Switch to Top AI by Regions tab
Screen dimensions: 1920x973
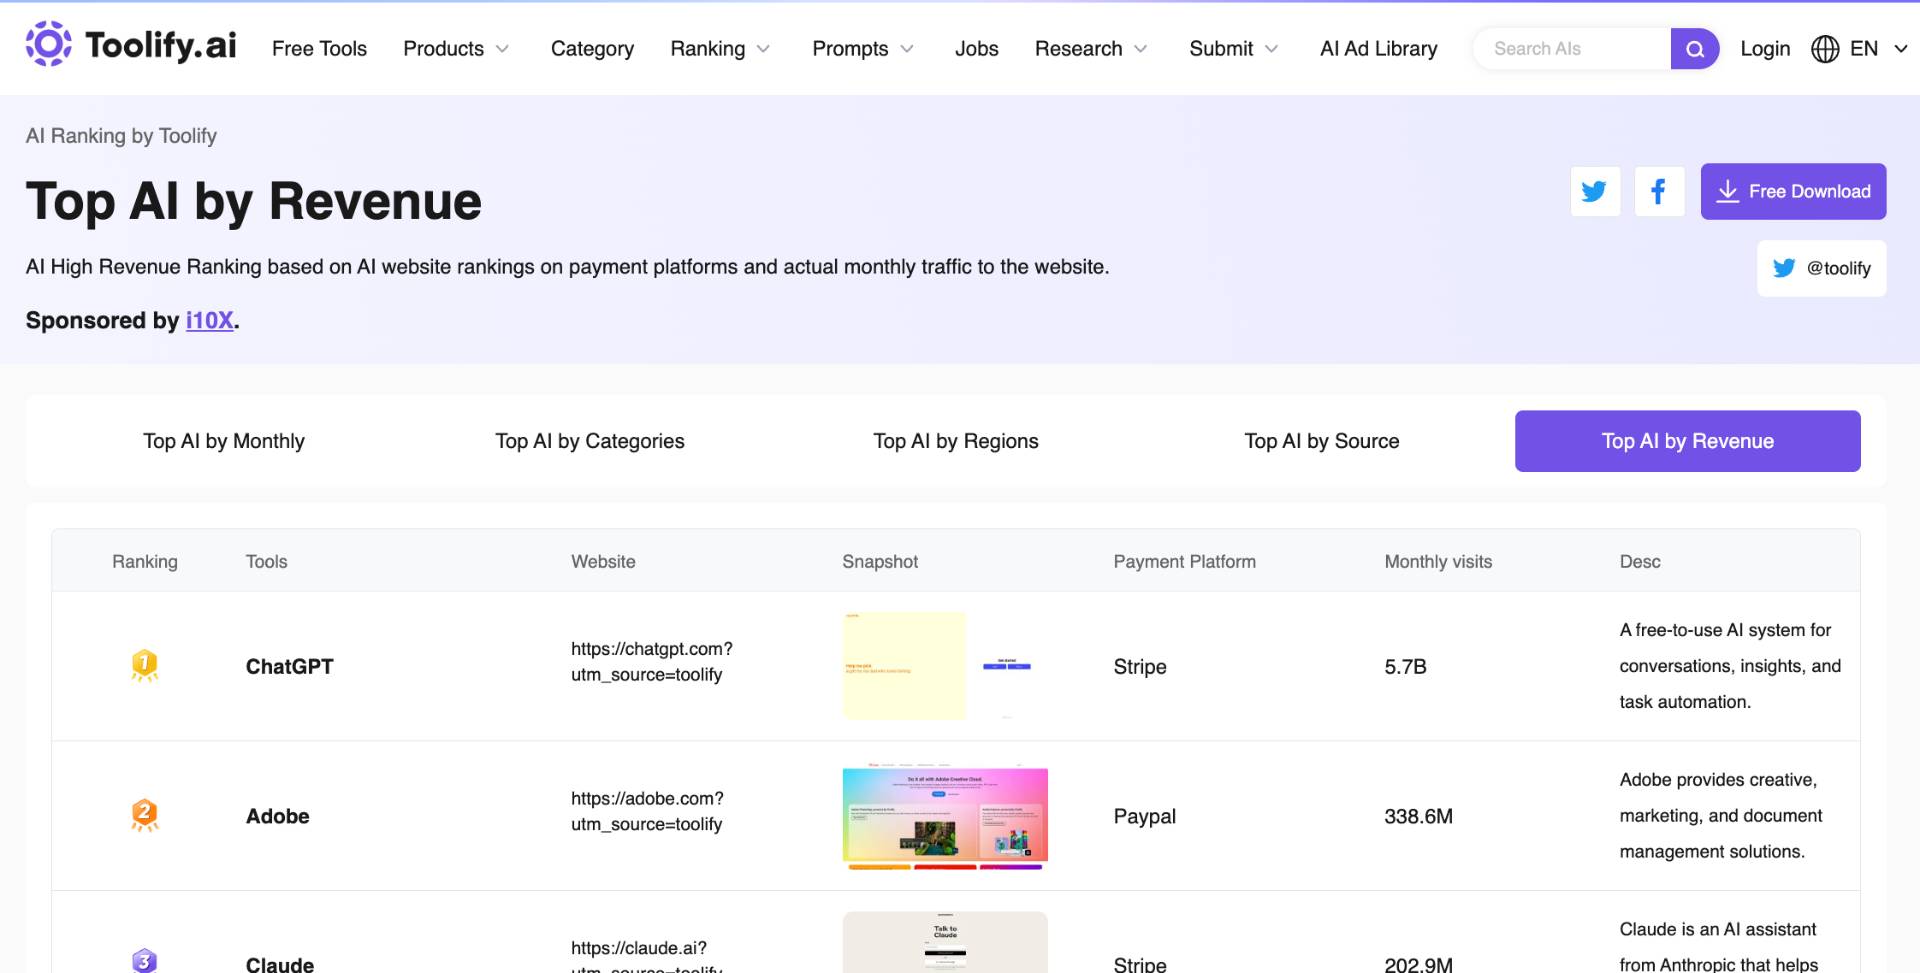click(956, 441)
